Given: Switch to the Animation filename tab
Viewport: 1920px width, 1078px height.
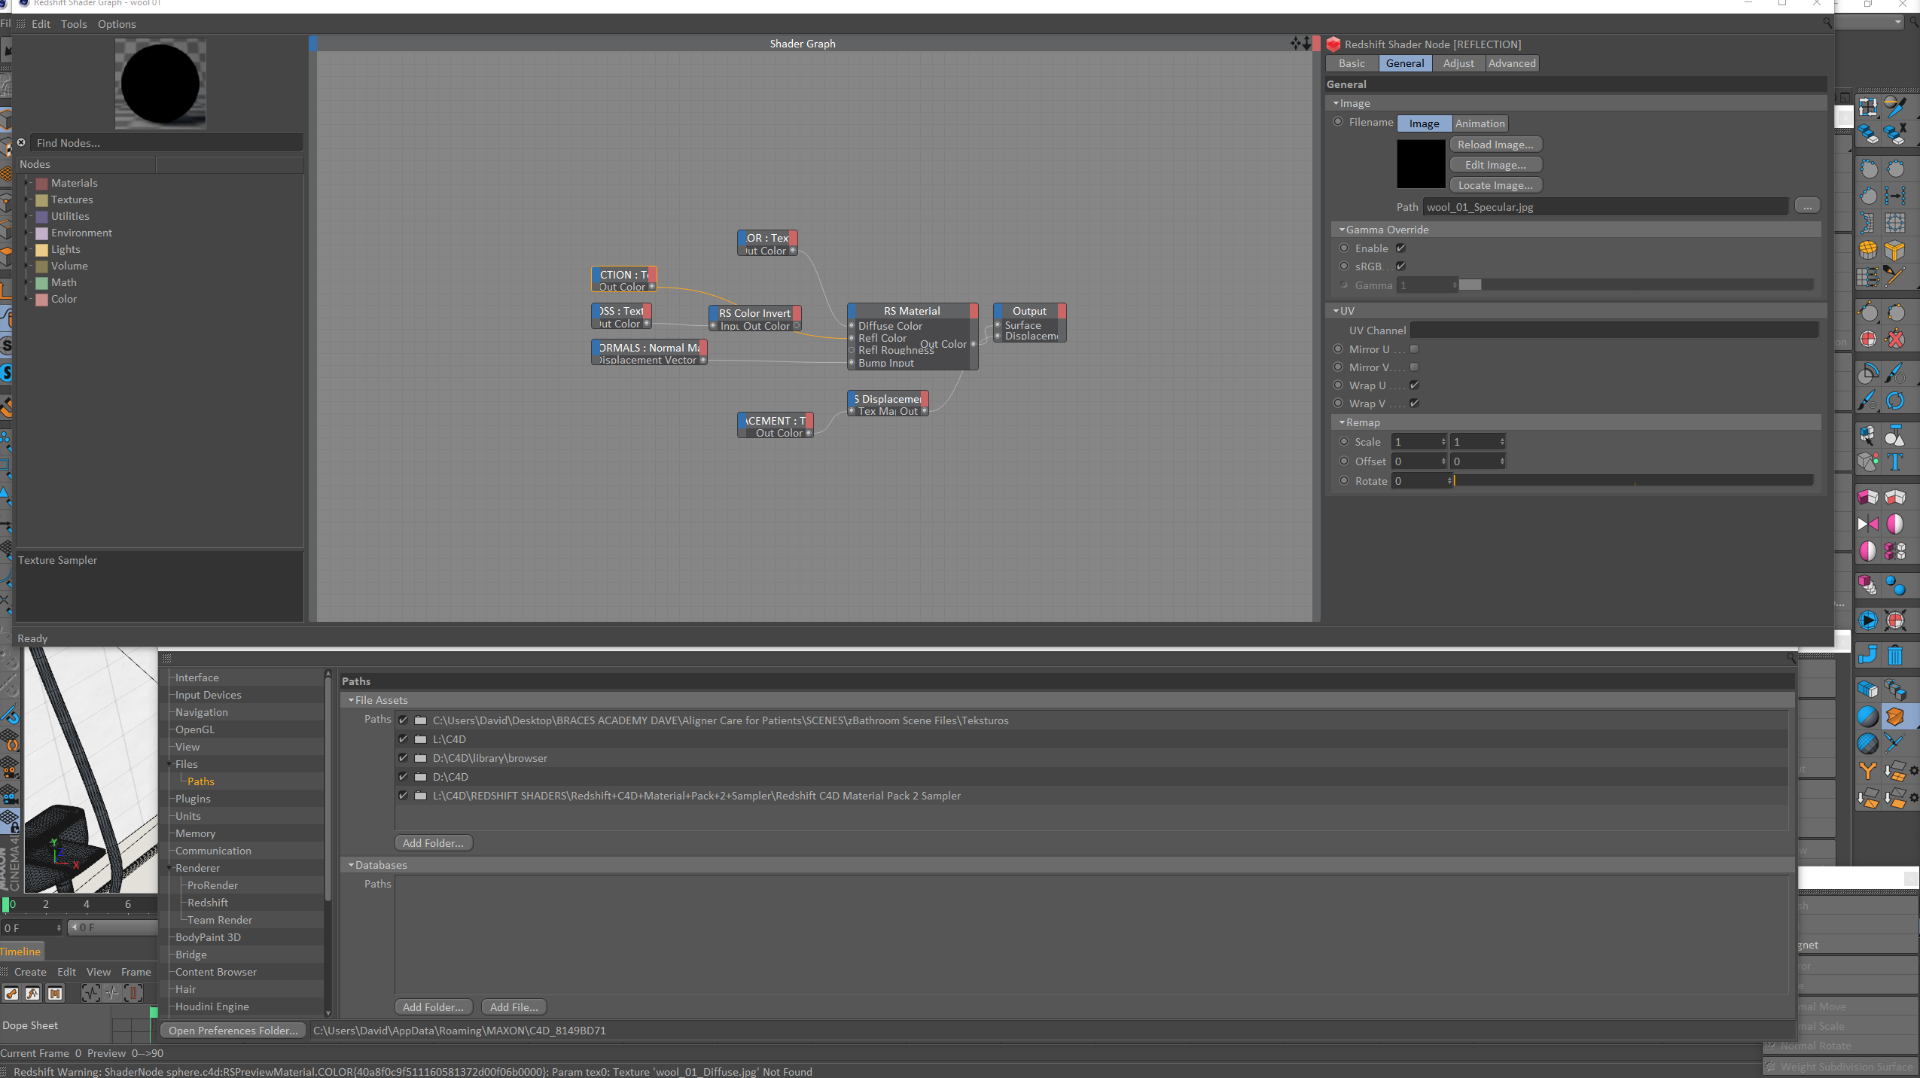Looking at the screenshot, I should 1479,123.
